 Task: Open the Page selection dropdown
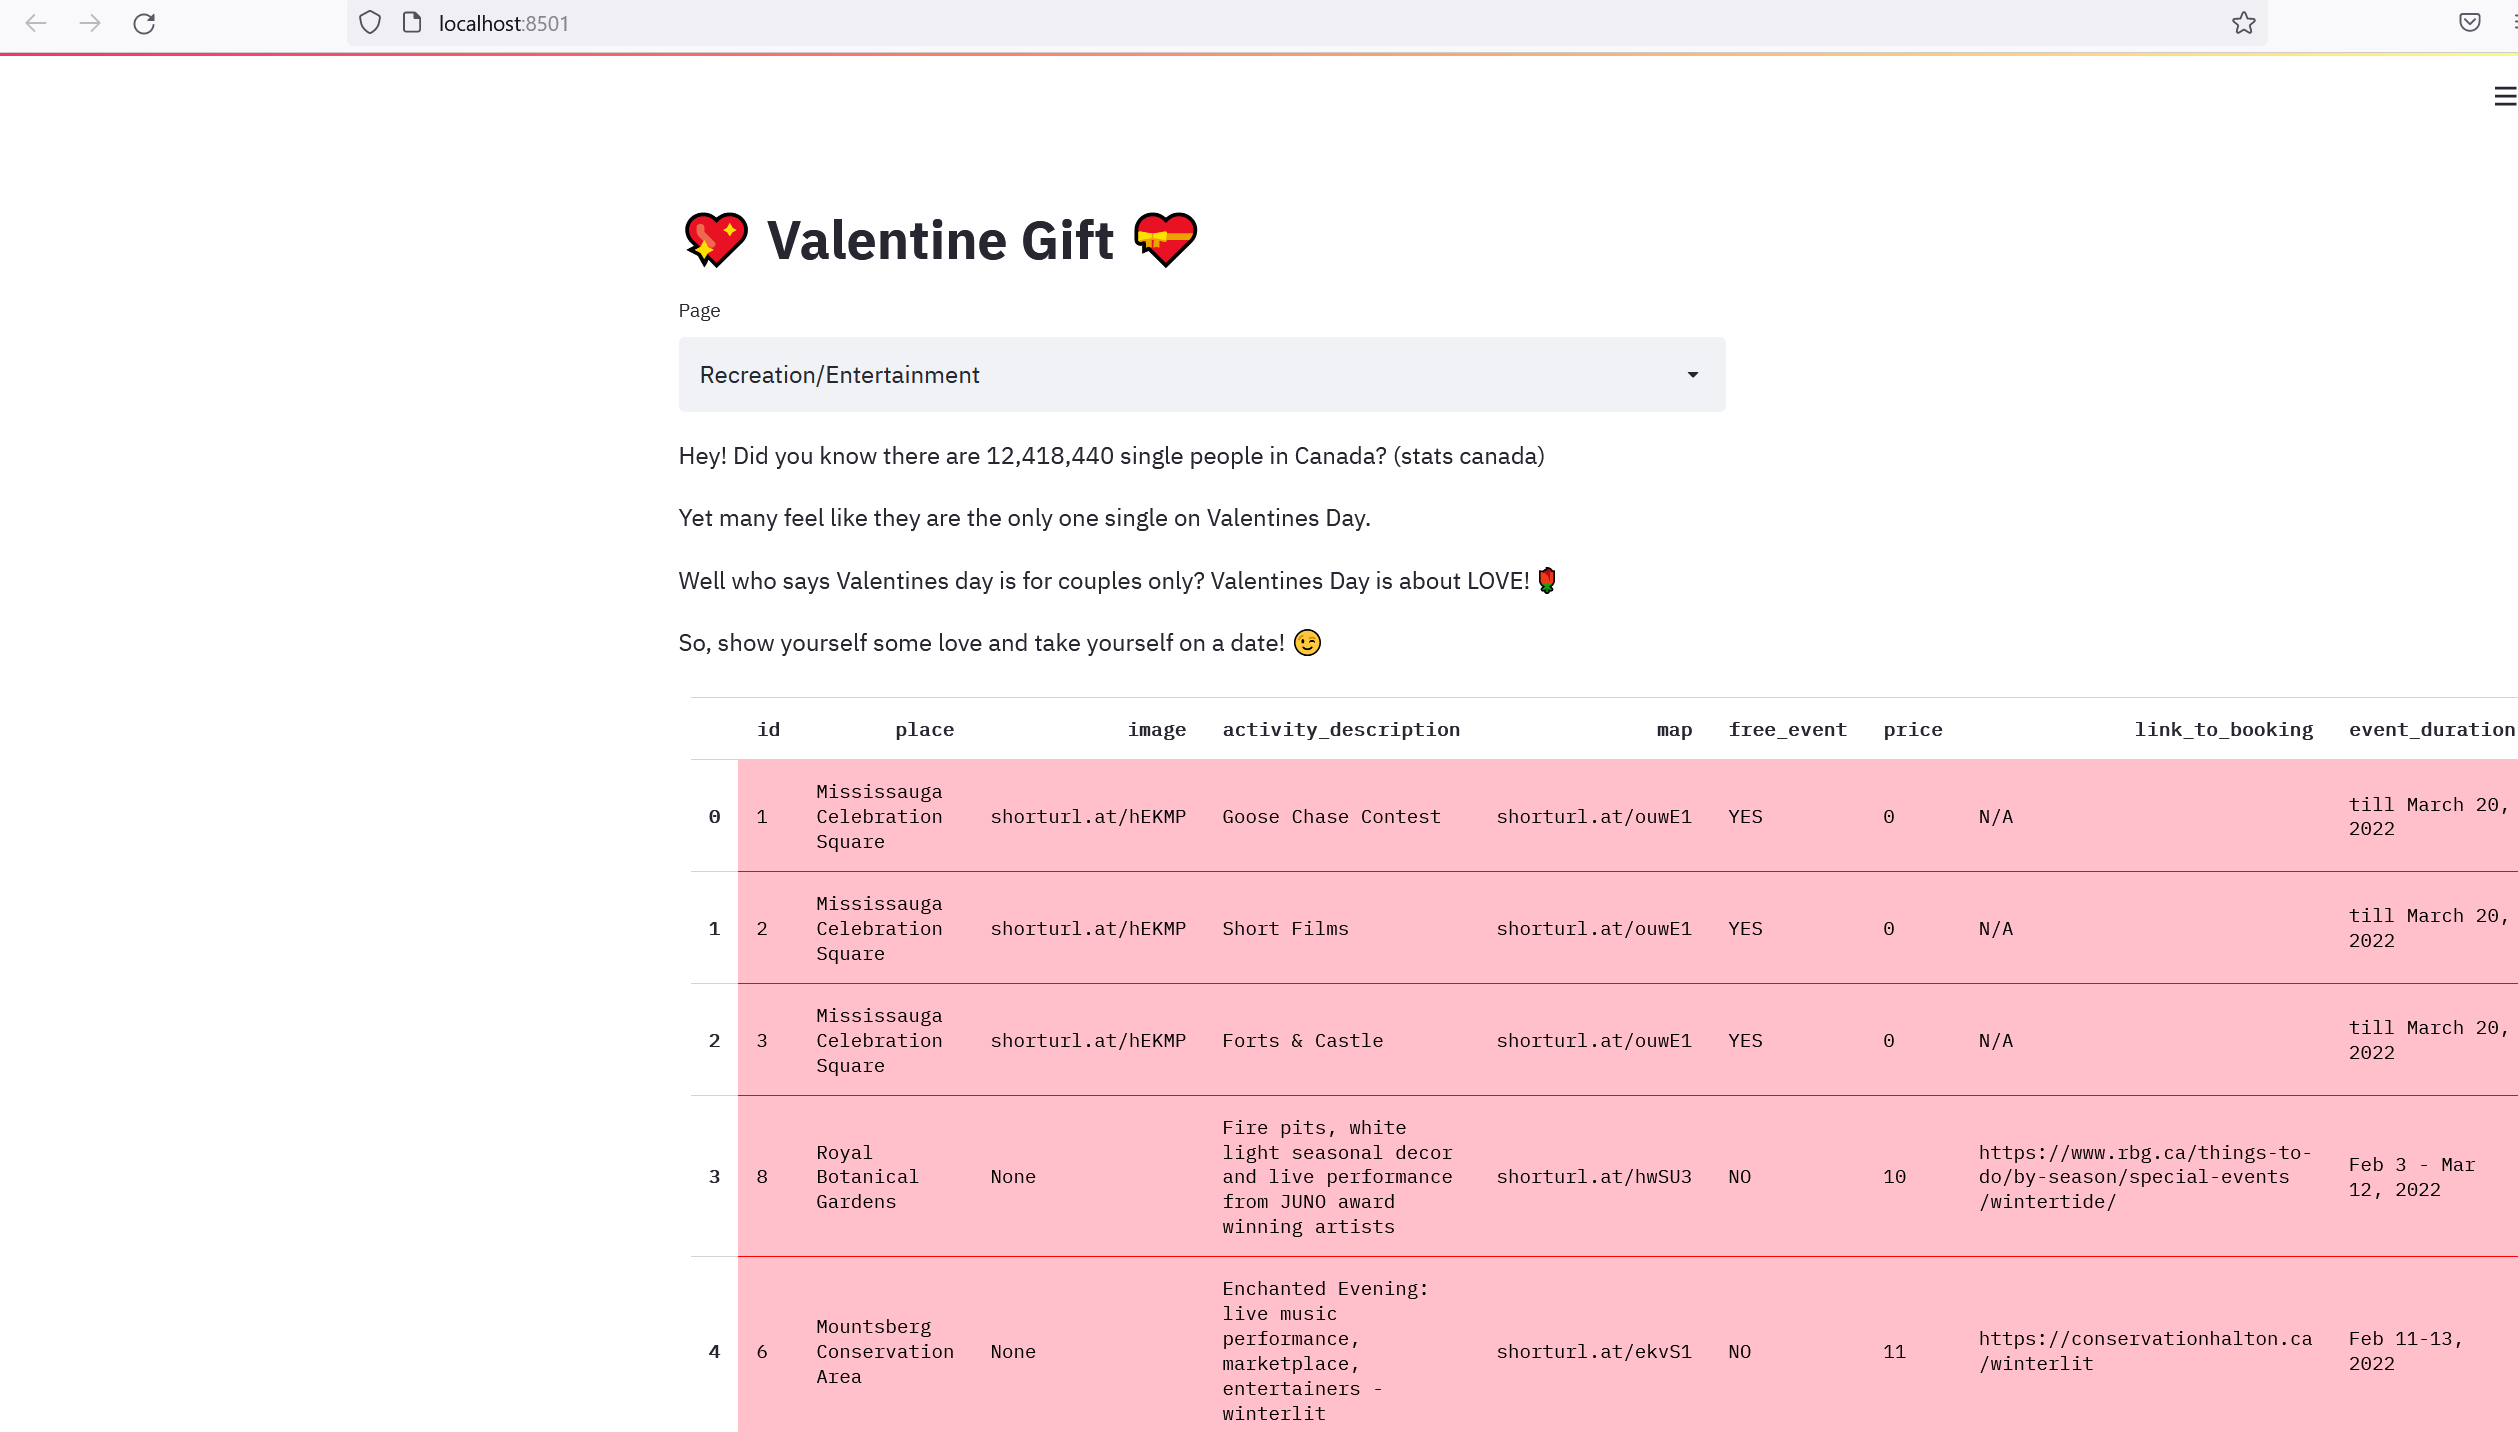(1200, 374)
